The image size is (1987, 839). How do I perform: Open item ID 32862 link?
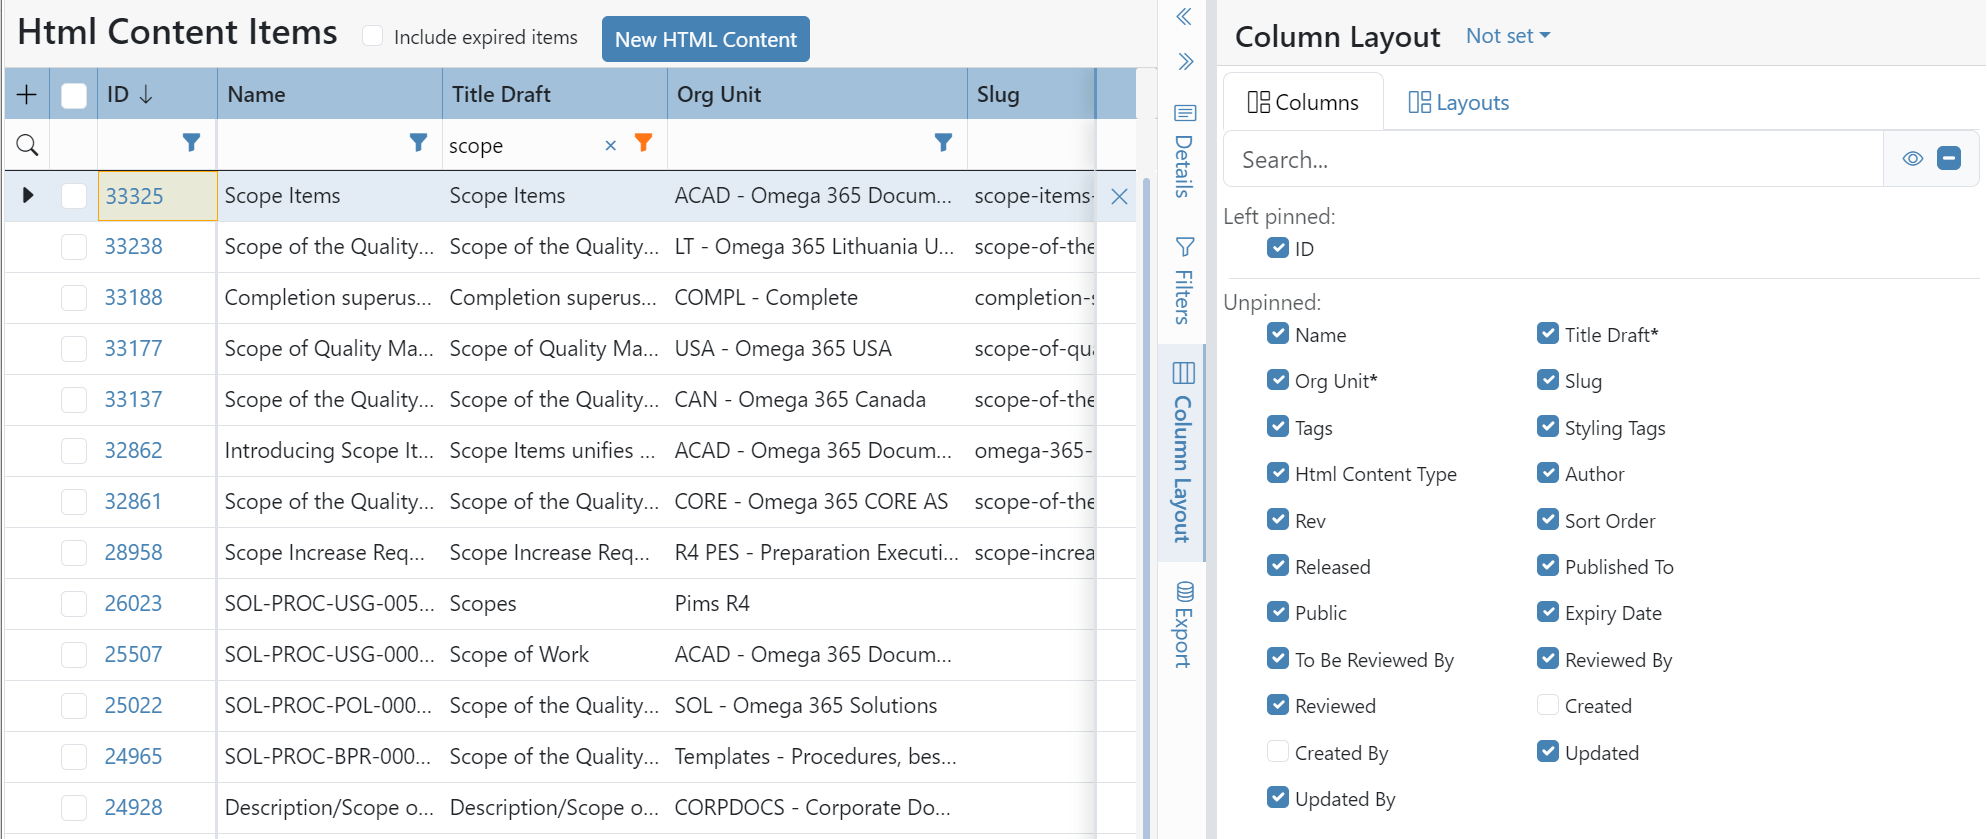[134, 451]
